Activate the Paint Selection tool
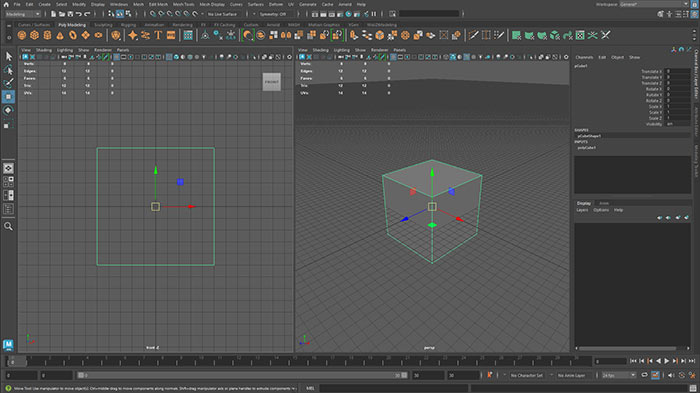This screenshot has height=393, width=700. click(x=8, y=83)
